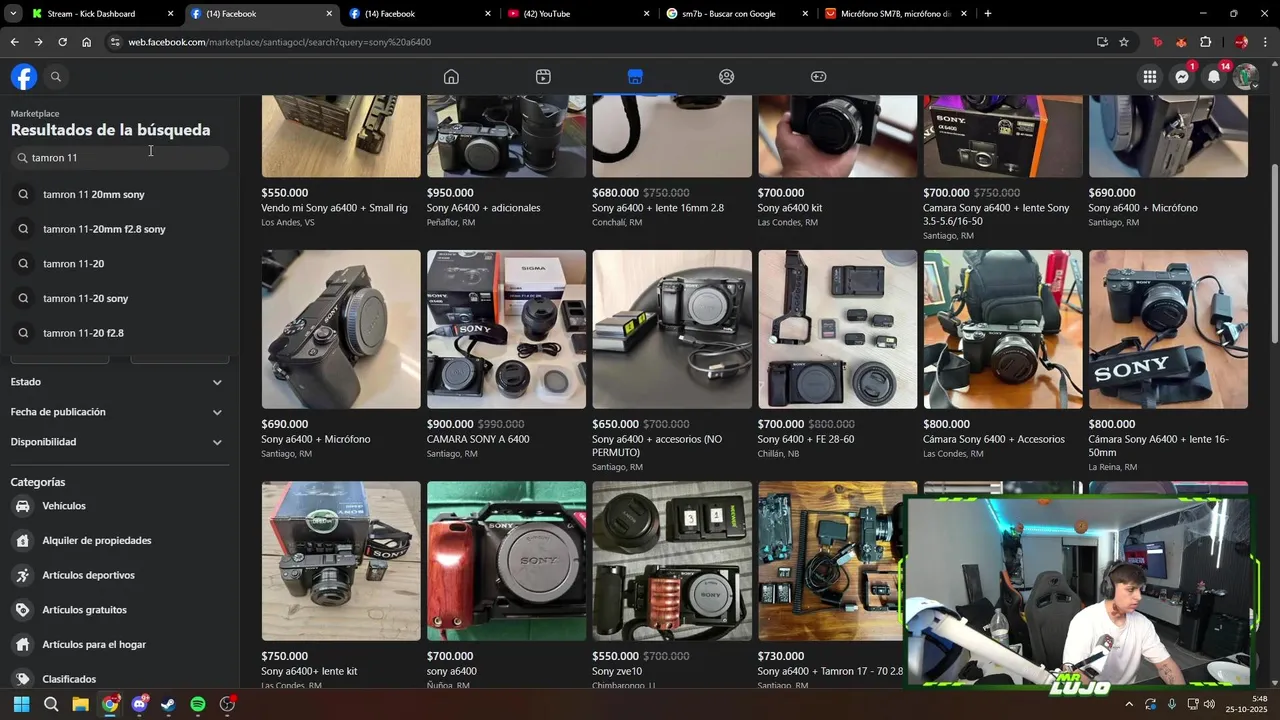Open the Gaming icon in top bar
Image resolution: width=1280 pixels, height=720 pixels.
click(x=818, y=77)
